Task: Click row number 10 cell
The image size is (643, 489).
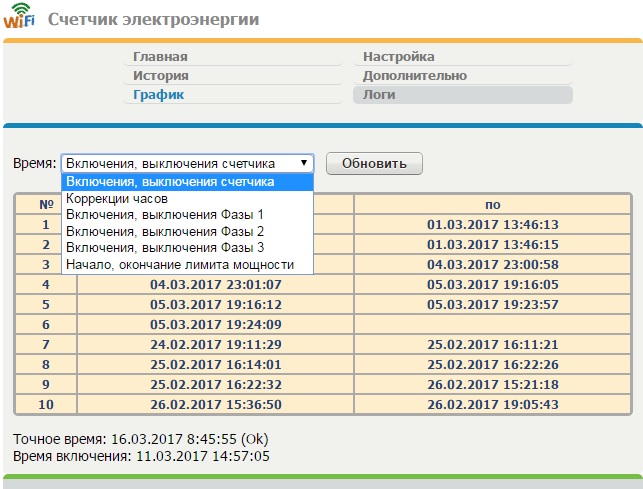Action: (x=46, y=404)
